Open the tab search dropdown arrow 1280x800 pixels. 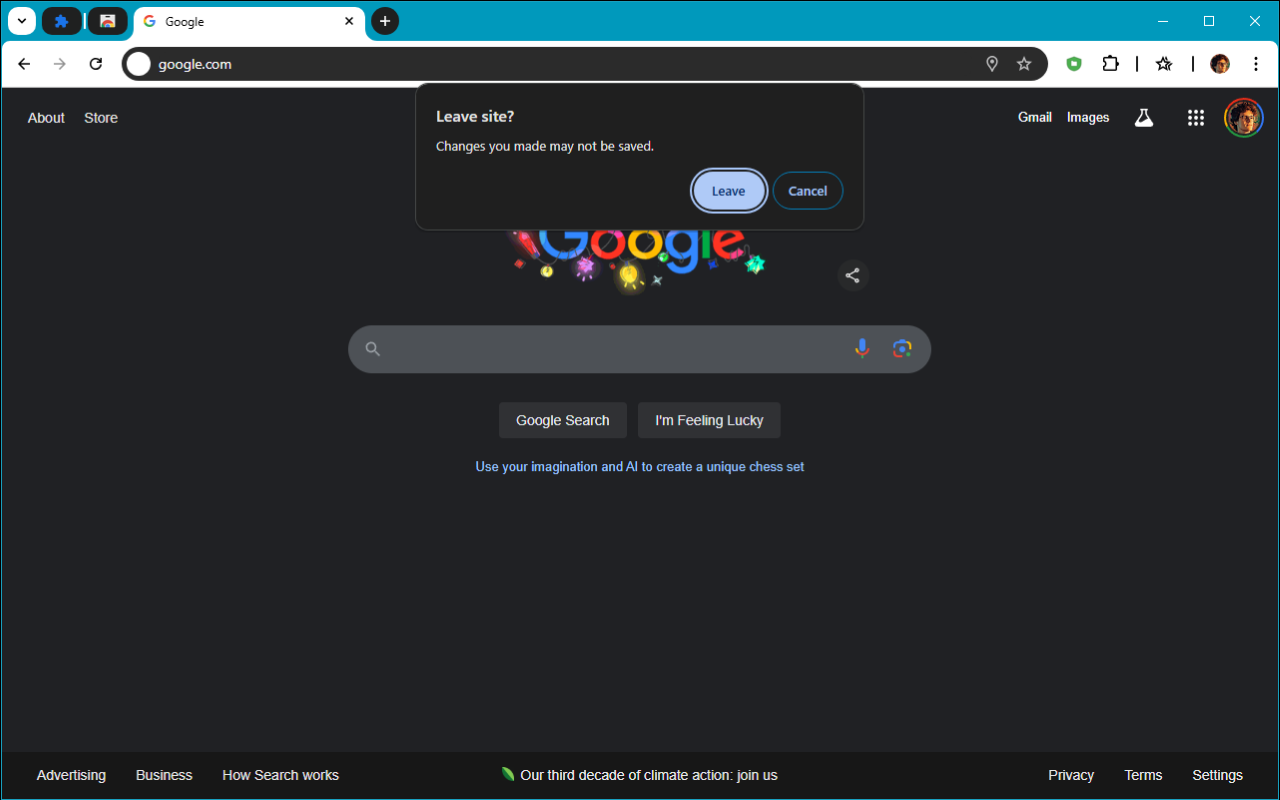(21, 21)
